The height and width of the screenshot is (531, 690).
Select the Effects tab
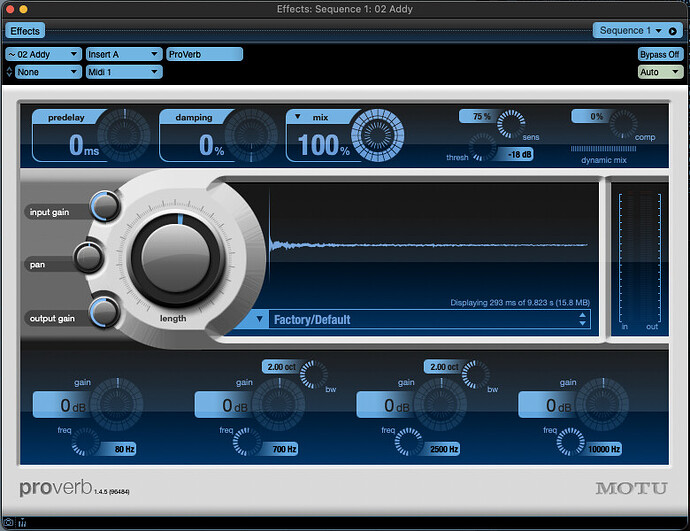coord(25,31)
